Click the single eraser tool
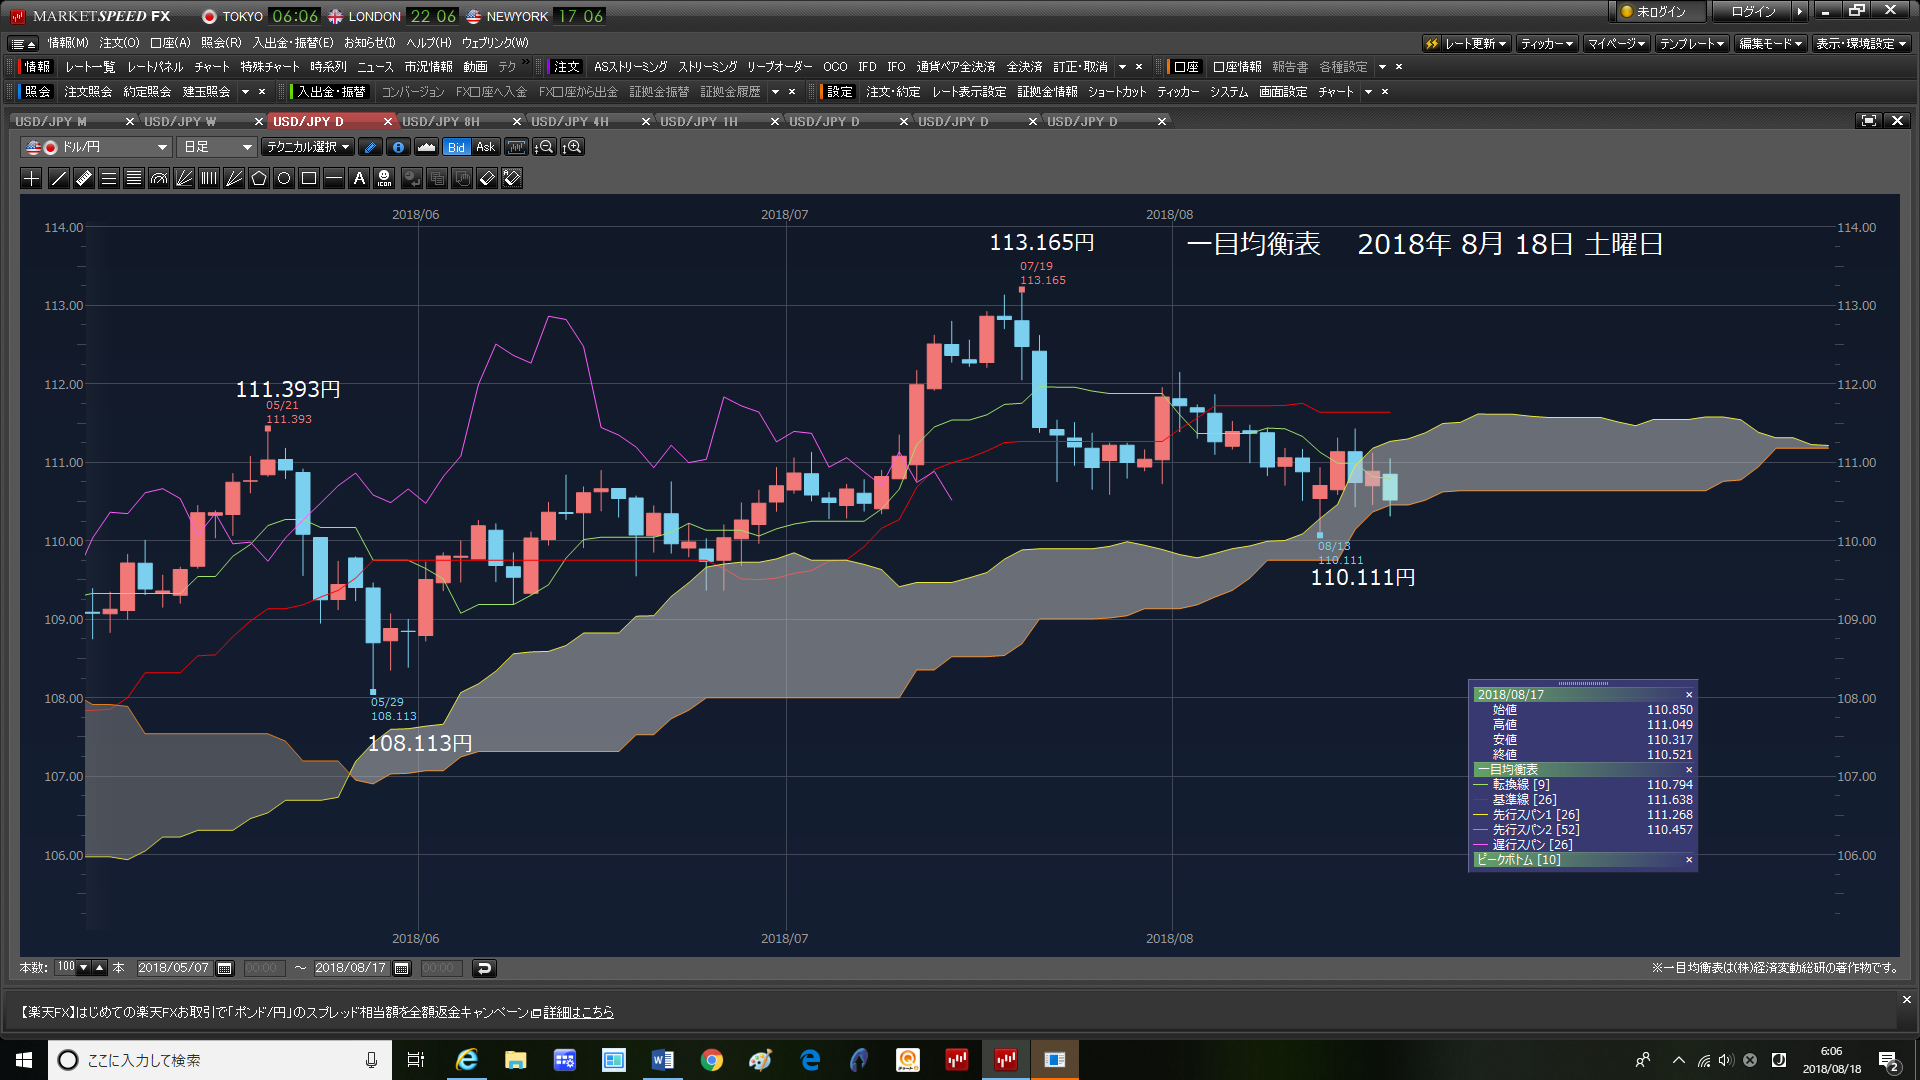1920x1080 pixels. [x=487, y=178]
